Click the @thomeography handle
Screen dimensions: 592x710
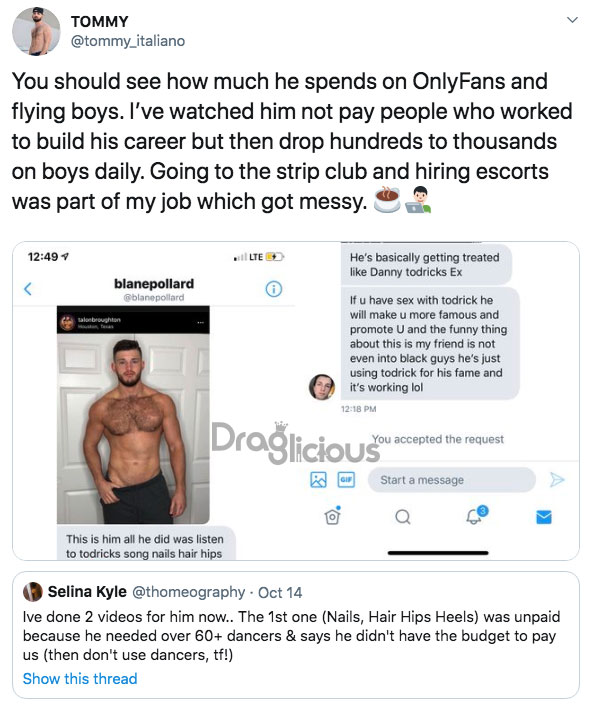point(188,592)
